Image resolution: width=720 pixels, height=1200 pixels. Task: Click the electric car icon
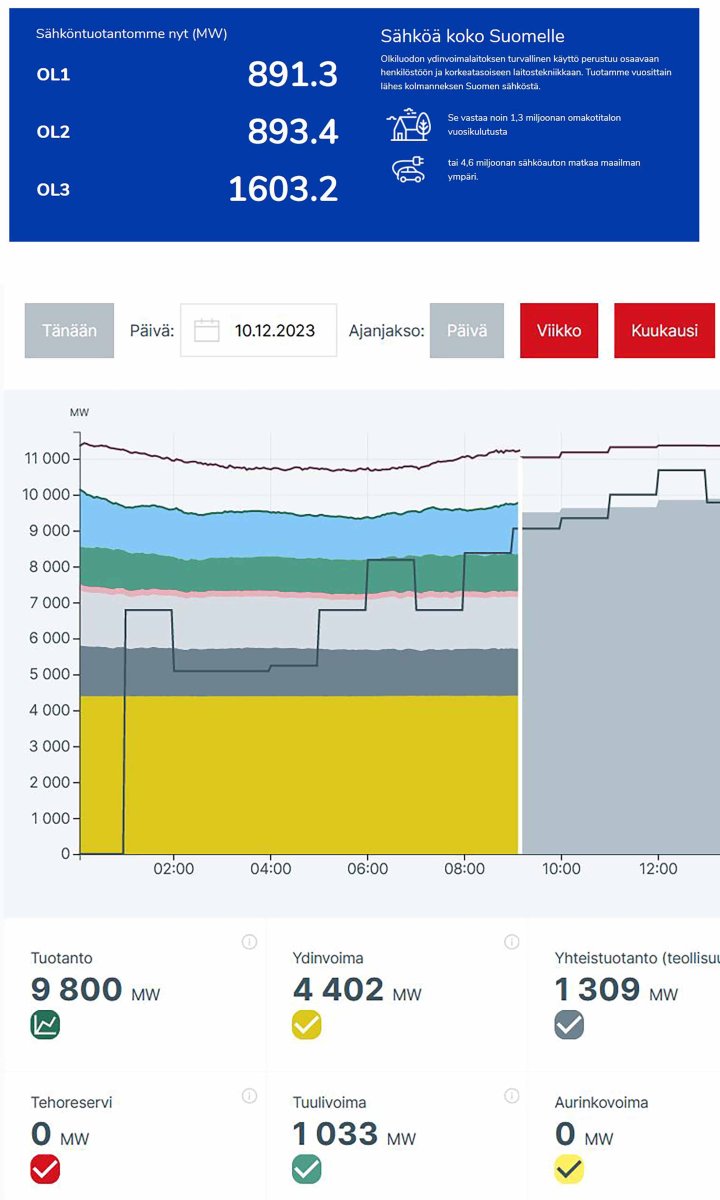pyautogui.click(x=408, y=171)
